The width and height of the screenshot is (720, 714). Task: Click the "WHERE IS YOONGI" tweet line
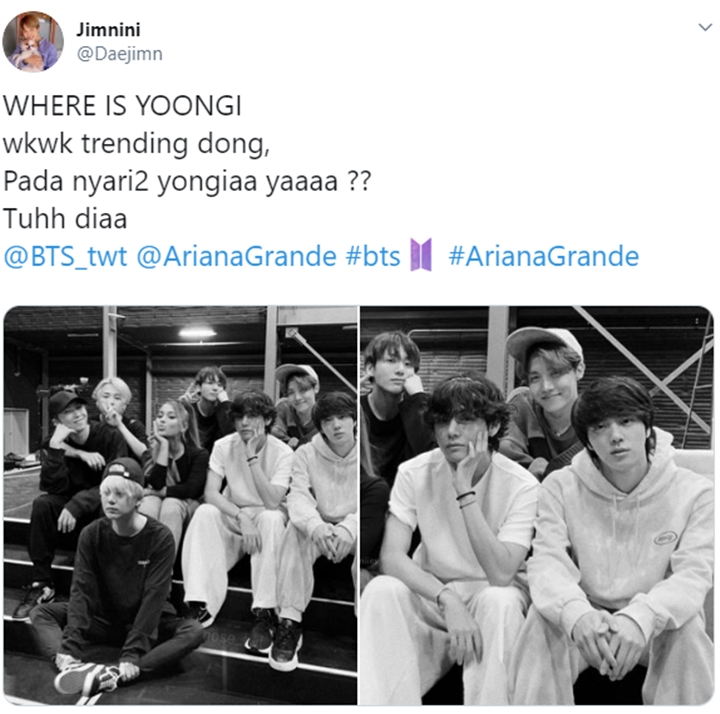tap(122, 106)
